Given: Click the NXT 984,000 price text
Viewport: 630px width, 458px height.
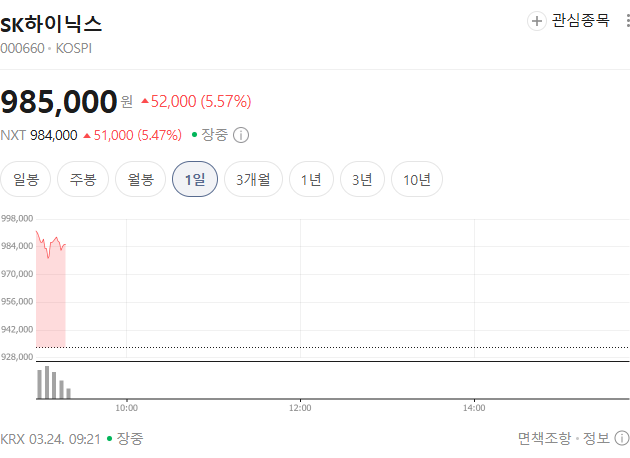Looking at the screenshot, I should 39,135.
